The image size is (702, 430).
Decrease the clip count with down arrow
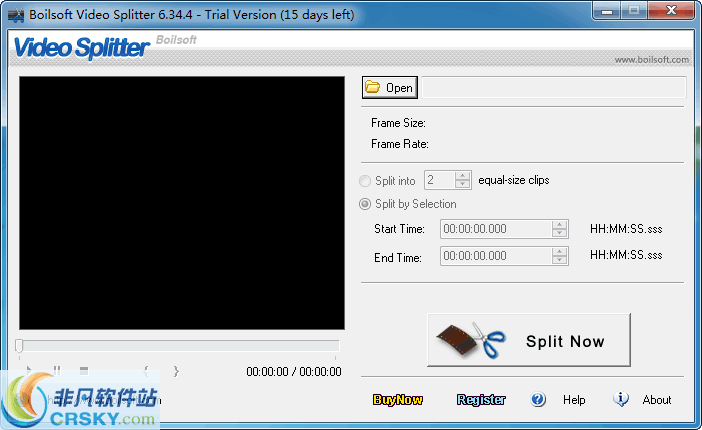click(462, 184)
